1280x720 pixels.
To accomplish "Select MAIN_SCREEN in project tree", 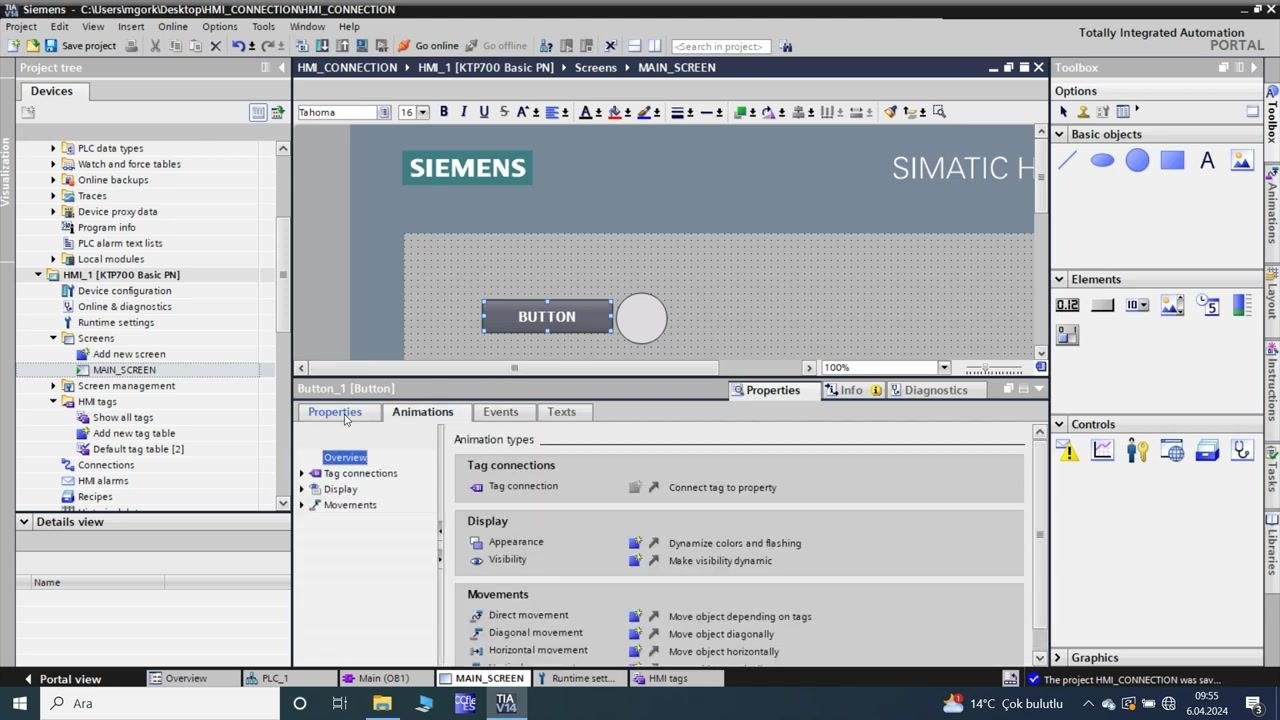I will click(x=124, y=370).
